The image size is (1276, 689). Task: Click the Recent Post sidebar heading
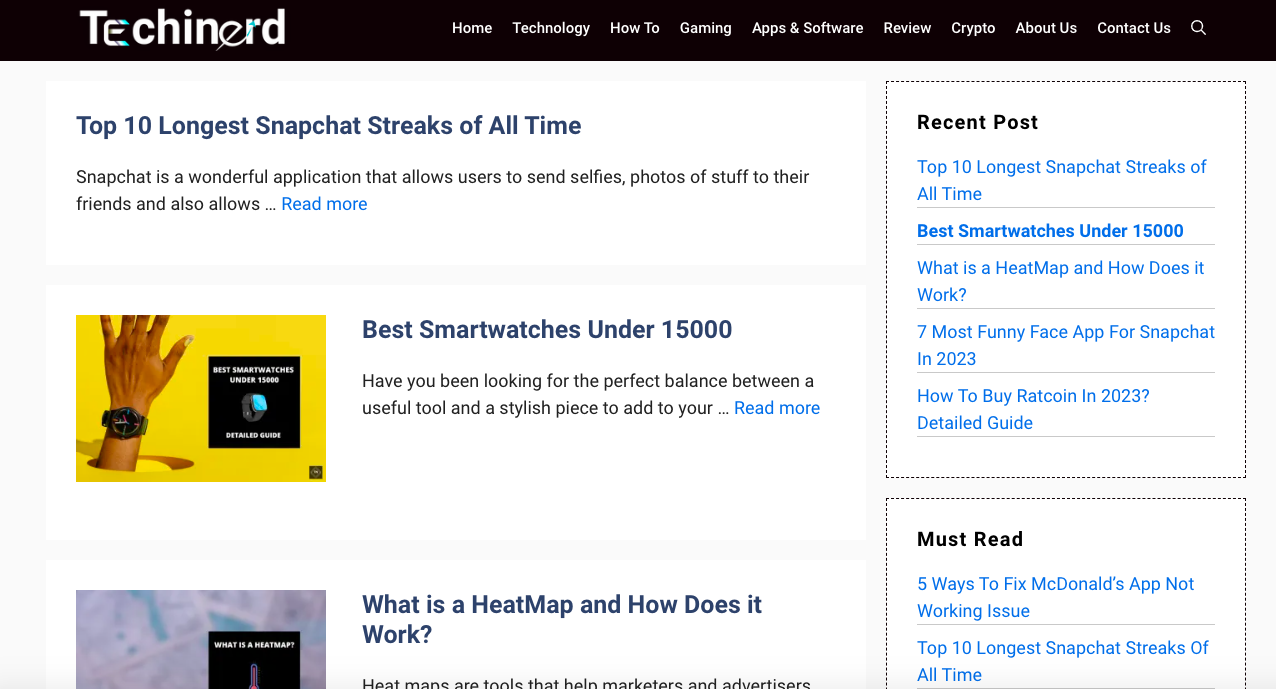tap(978, 122)
